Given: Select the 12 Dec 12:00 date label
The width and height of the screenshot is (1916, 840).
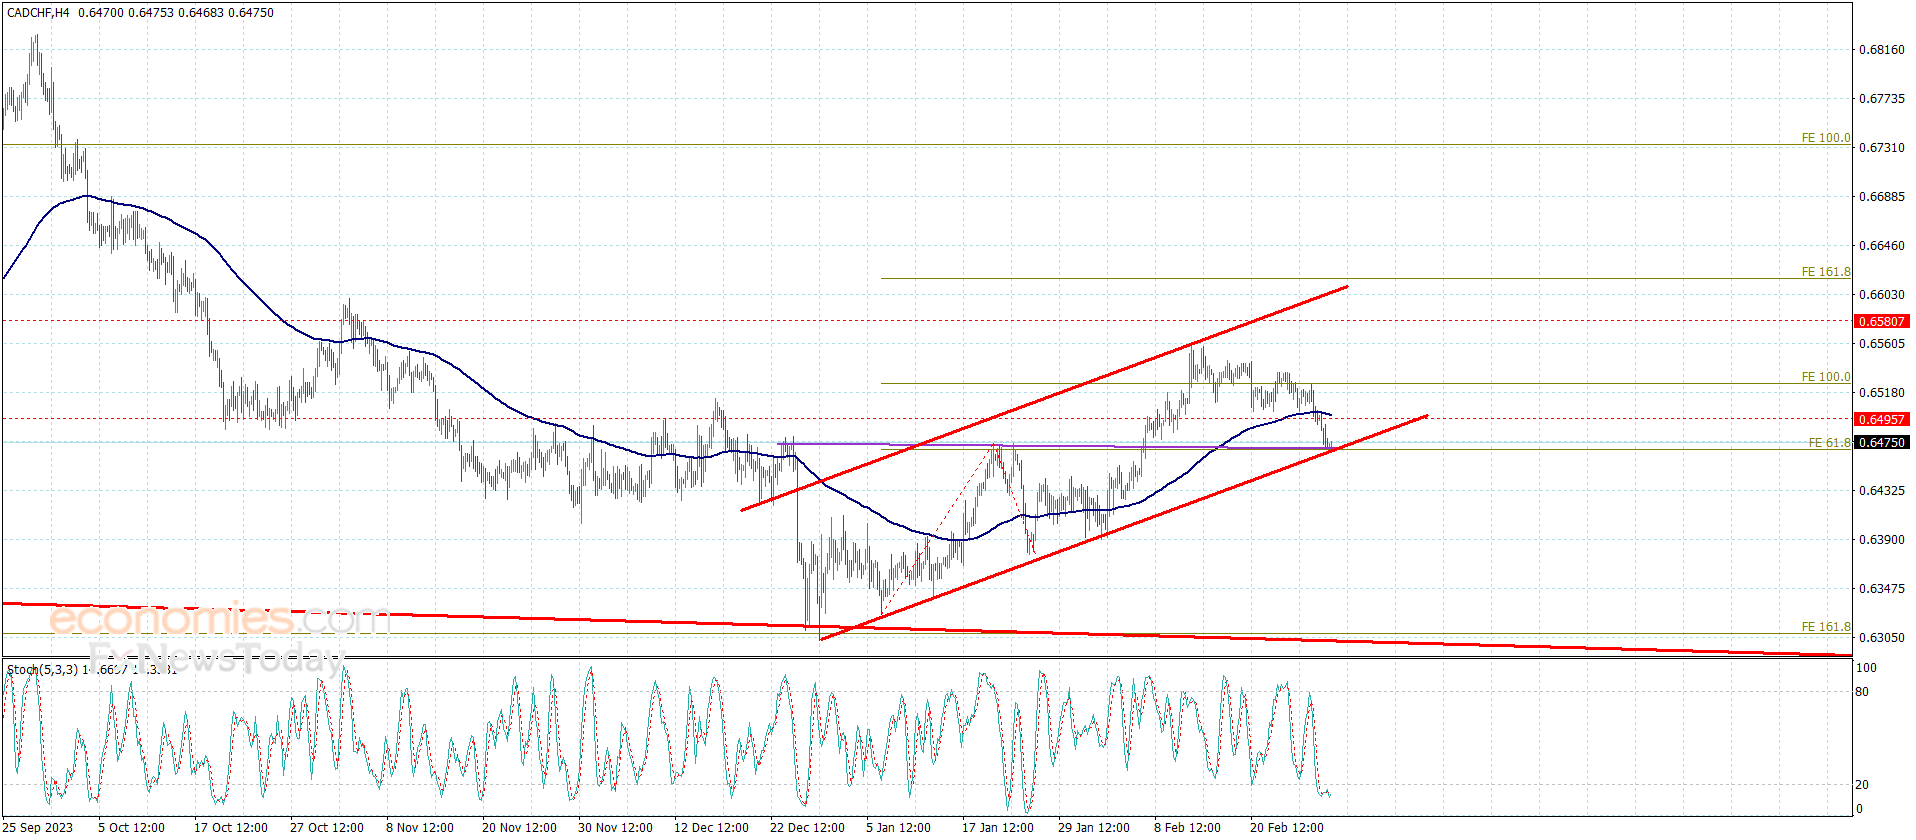Looking at the screenshot, I should tap(711, 827).
